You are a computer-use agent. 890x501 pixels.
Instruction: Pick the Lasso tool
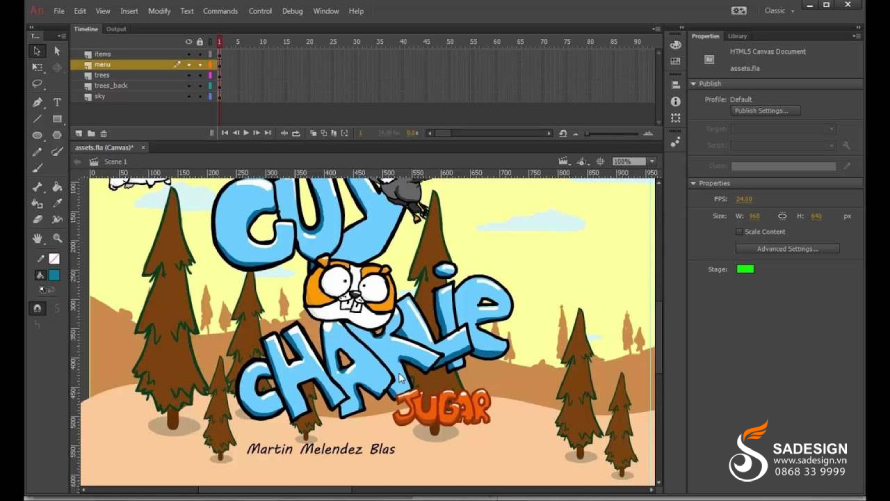[37, 84]
